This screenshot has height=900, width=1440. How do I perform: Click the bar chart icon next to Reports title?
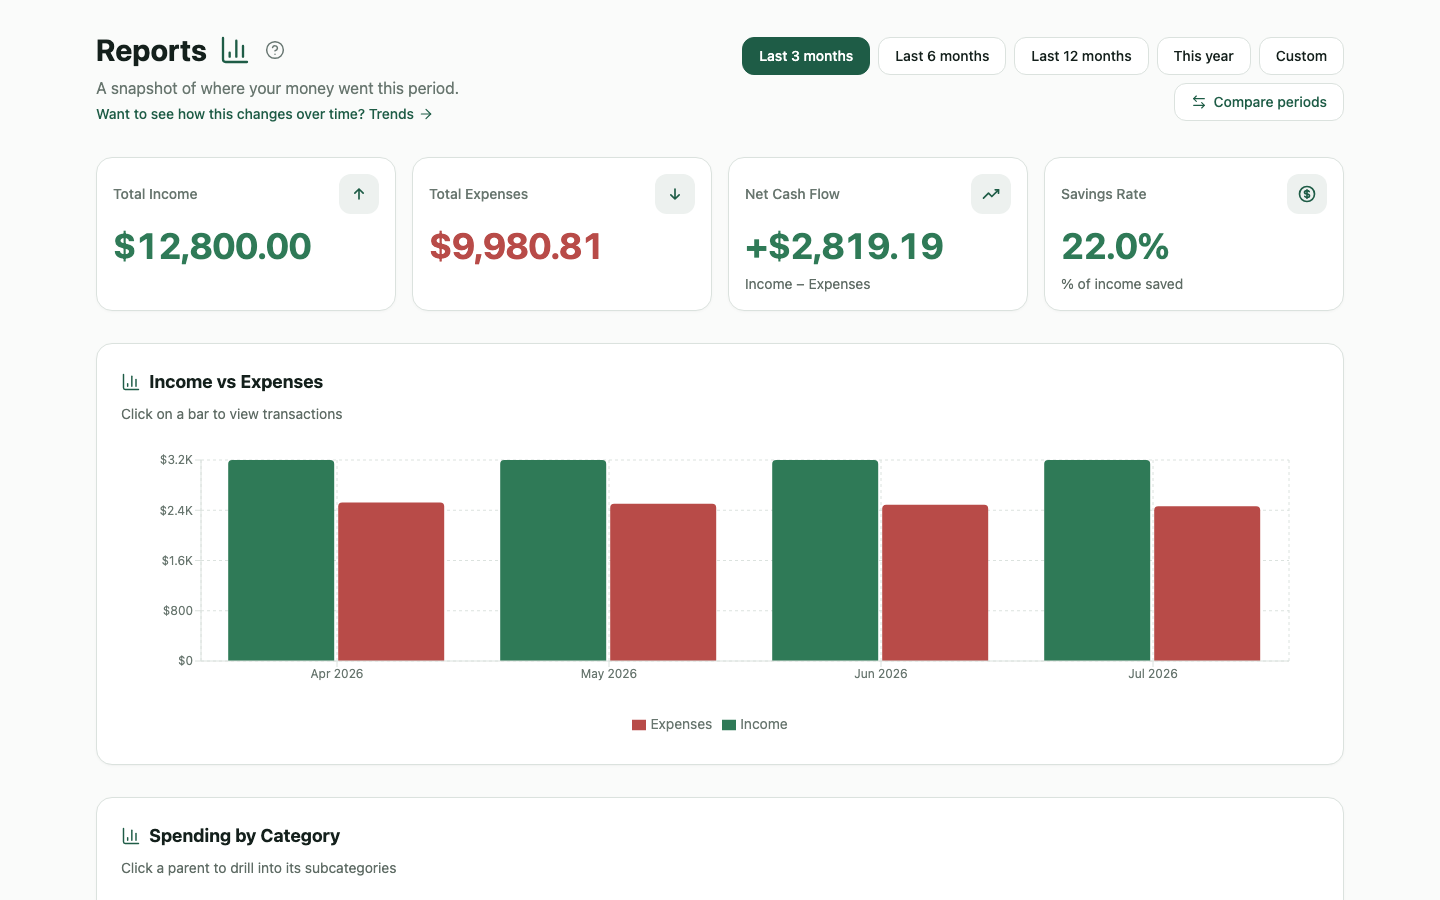point(235,50)
